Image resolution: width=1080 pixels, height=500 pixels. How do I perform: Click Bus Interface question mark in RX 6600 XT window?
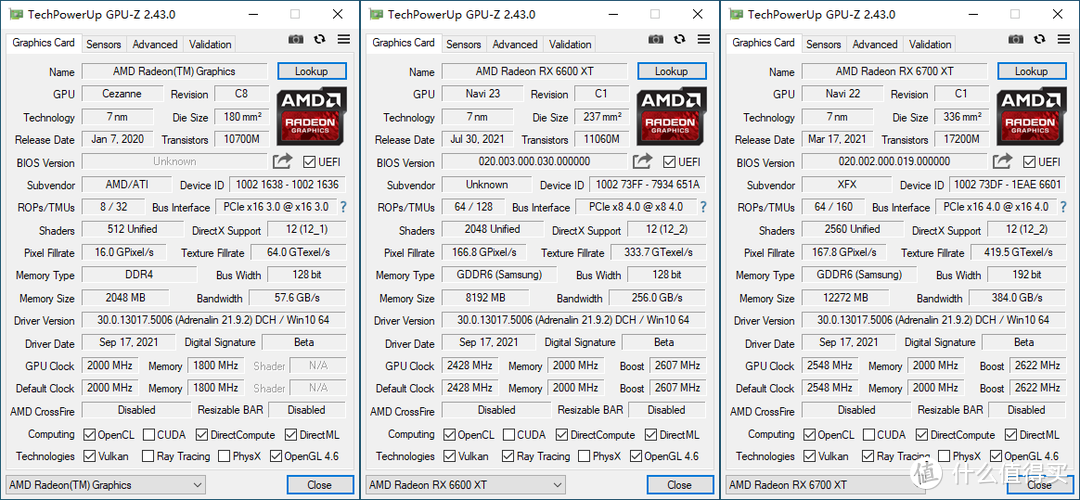click(703, 207)
